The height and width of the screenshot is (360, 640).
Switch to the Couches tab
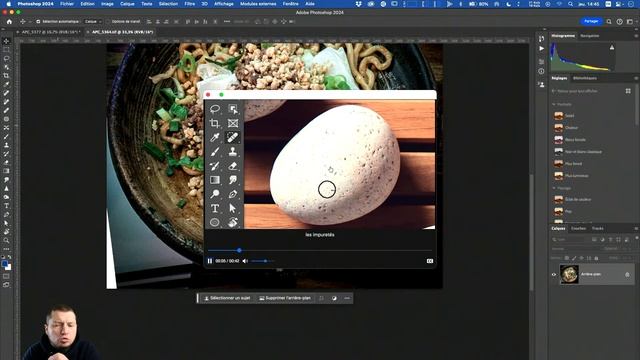pos(578,229)
